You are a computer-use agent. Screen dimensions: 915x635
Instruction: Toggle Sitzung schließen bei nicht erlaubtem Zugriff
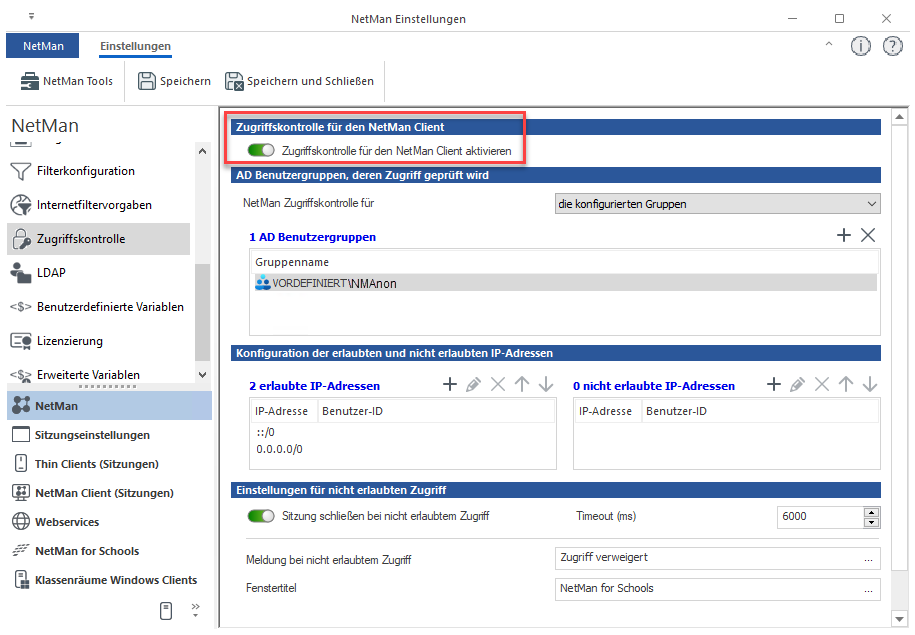click(262, 516)
